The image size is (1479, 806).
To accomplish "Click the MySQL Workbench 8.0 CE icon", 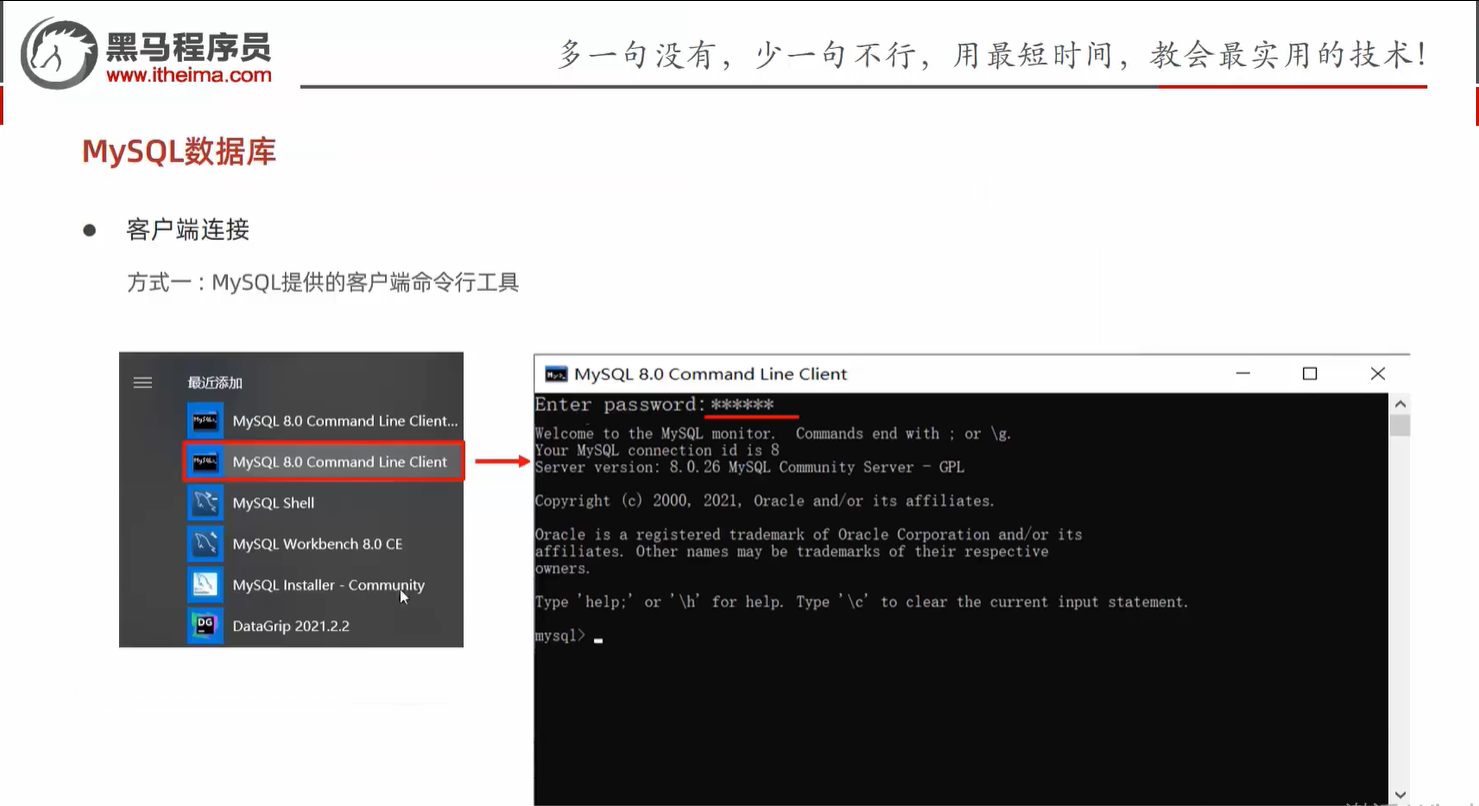I will coord(205,544).
